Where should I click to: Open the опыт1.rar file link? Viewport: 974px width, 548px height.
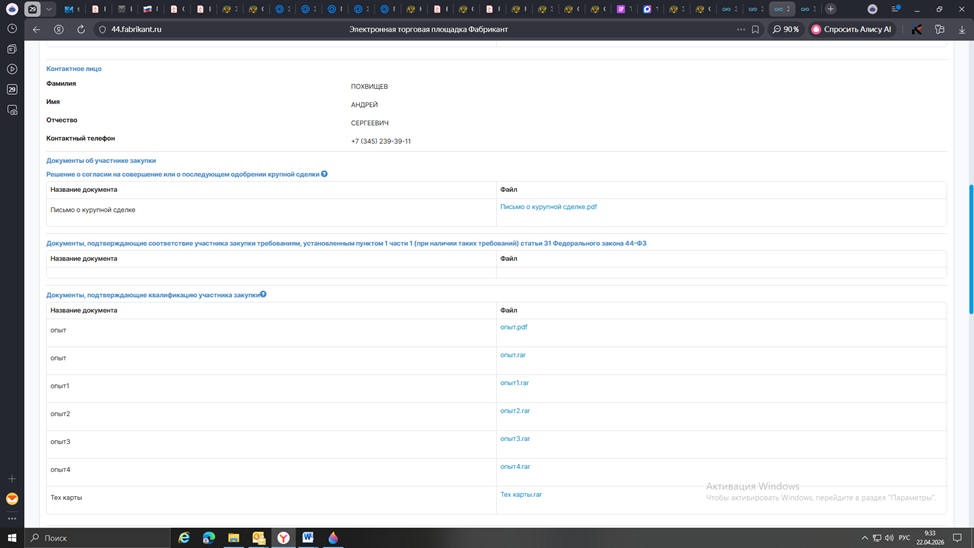pyautogui.click(x=514, y=383)
